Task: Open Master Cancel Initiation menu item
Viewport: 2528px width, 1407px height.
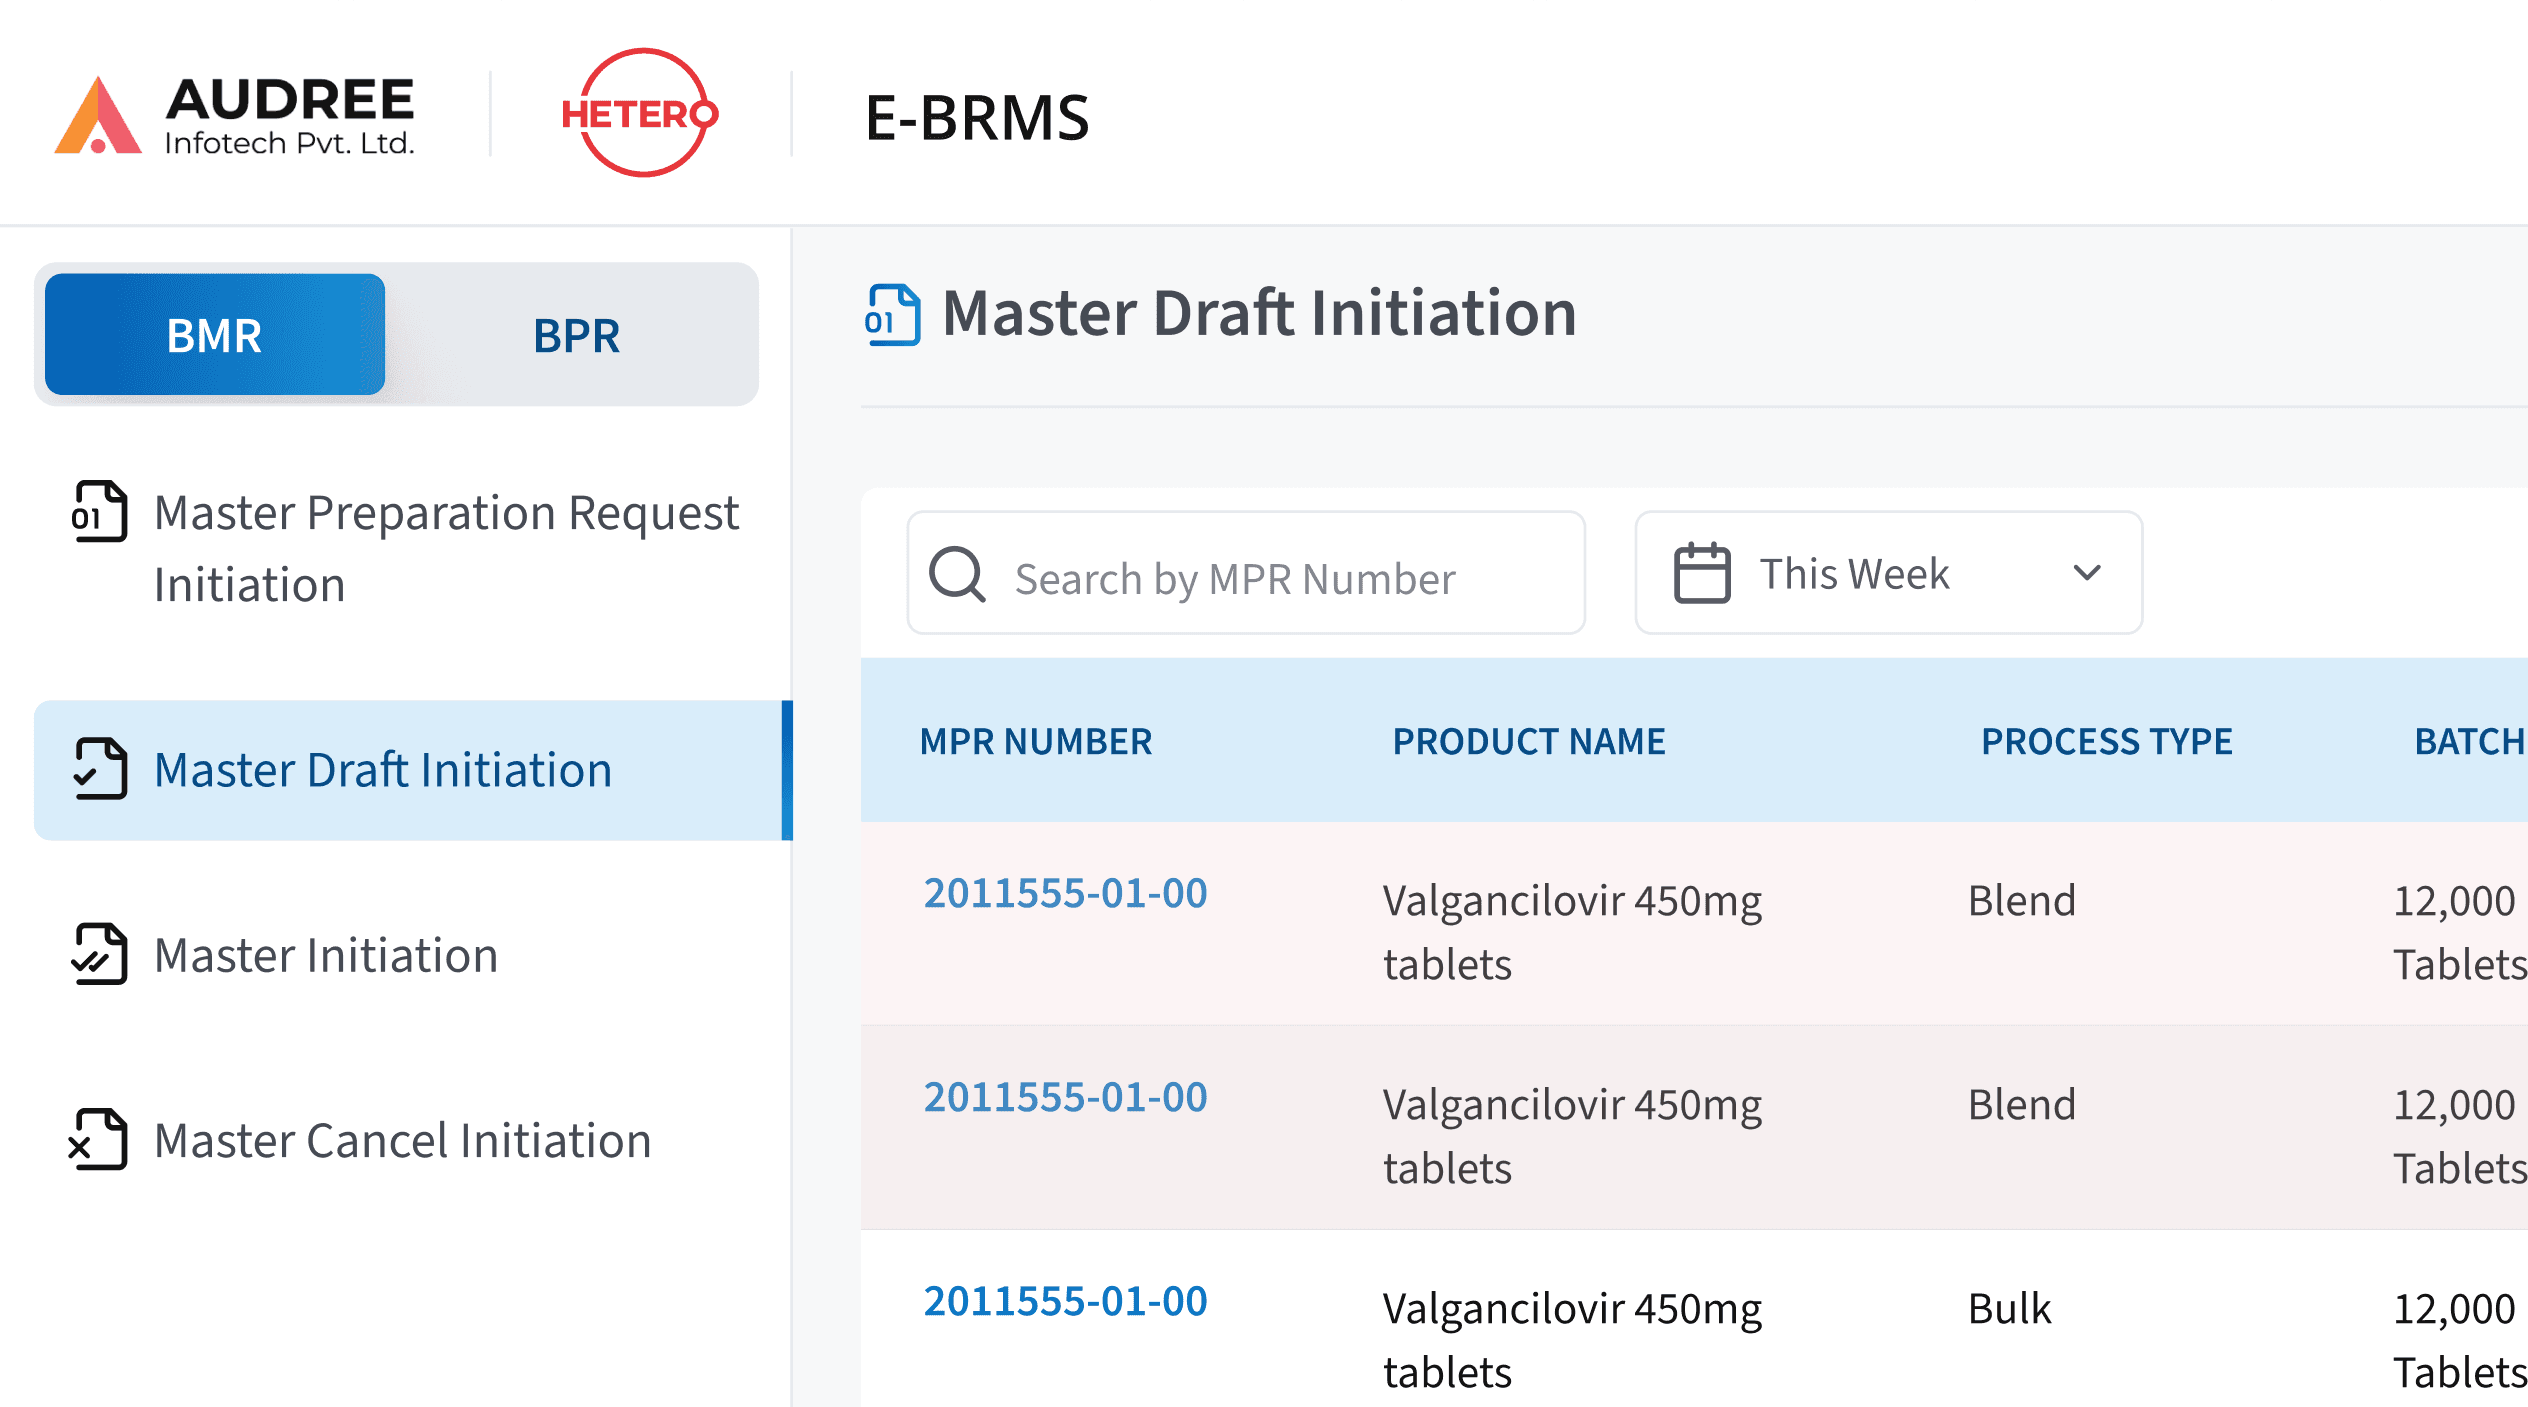Action: point(402,1140)
